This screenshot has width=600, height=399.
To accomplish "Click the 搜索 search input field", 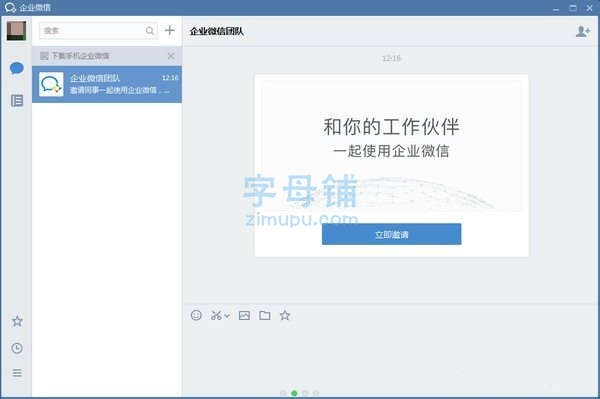I will tap(98, 31).
